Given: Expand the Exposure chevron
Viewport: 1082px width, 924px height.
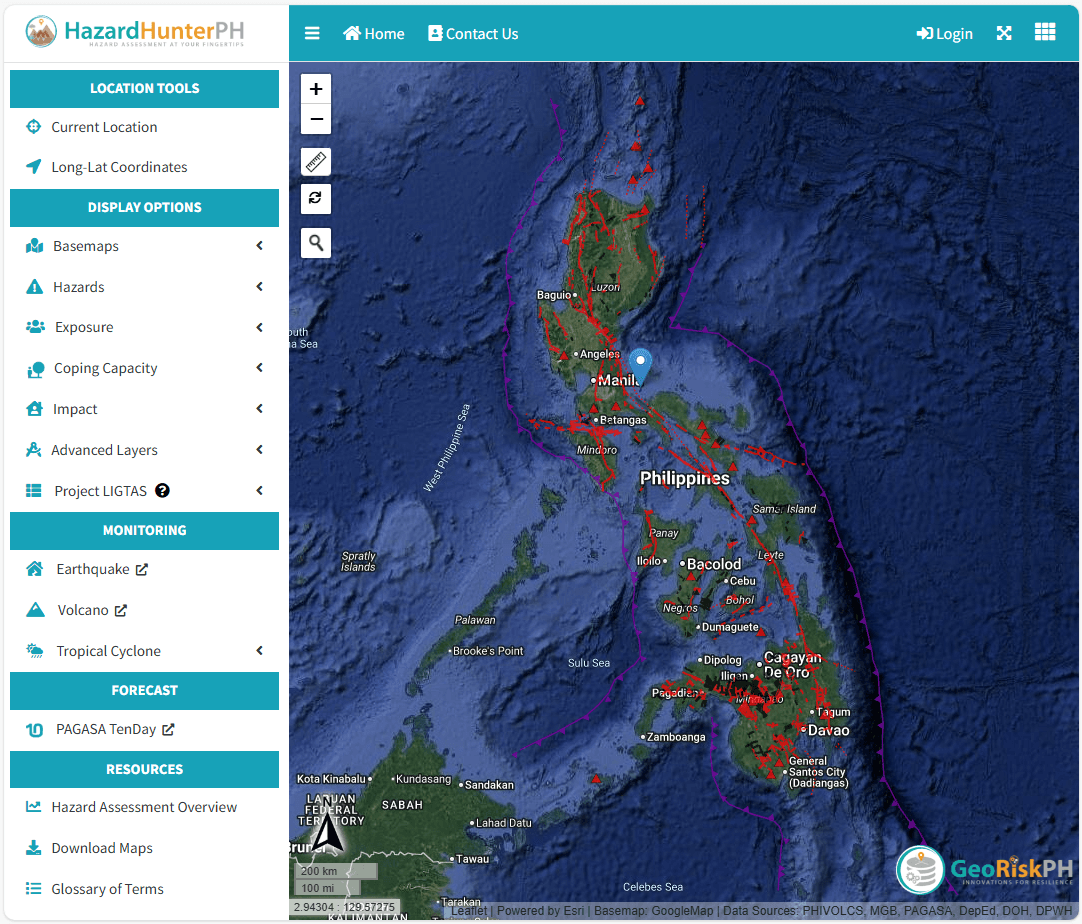Looking at the screenshot, I should point(259,327).
